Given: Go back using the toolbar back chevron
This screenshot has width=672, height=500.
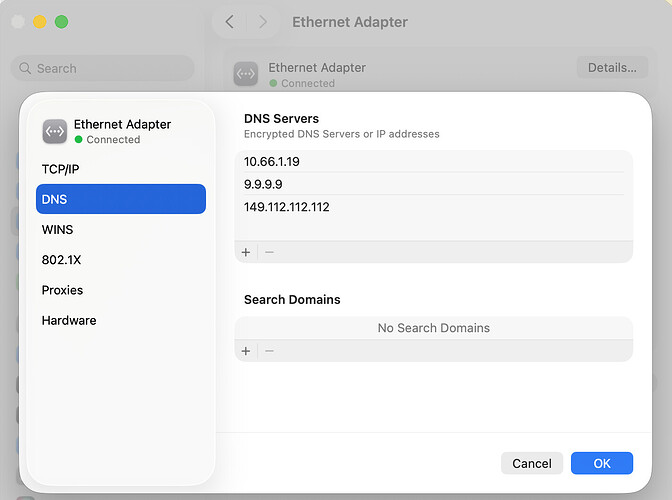Looking at the screenshot, I should click(x=230, y=22).
